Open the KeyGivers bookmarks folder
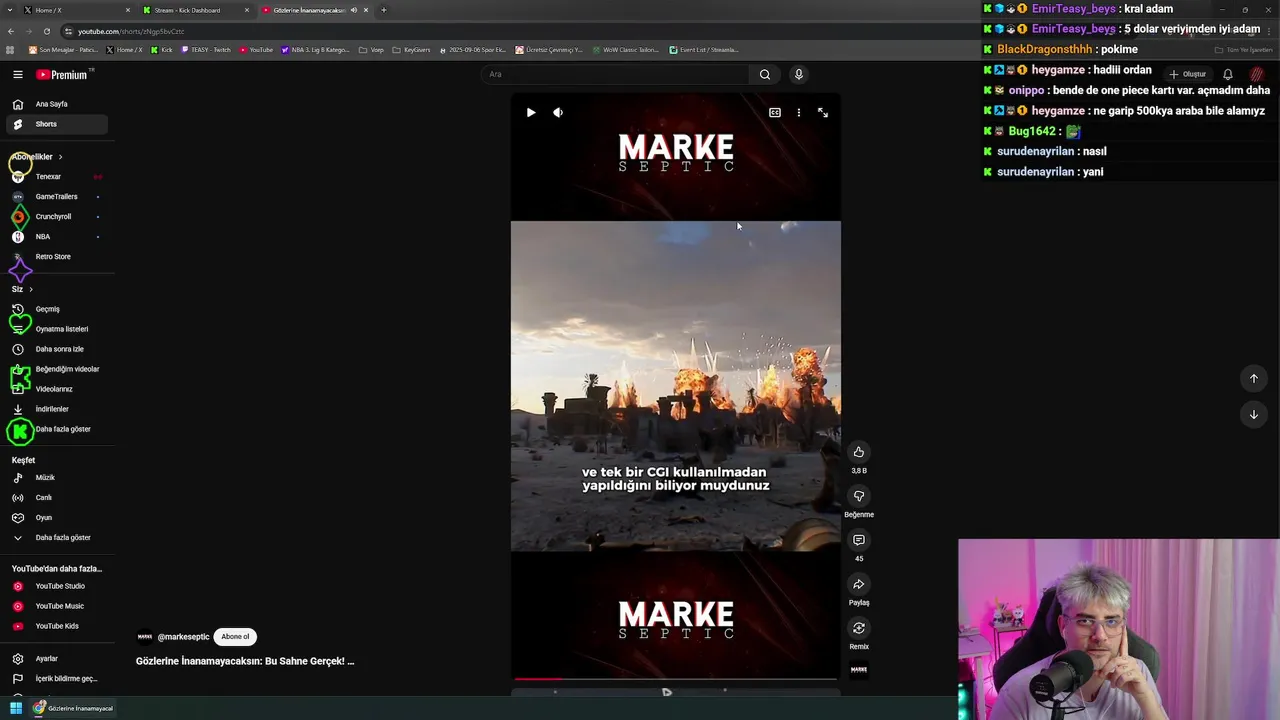1280x720 pixels. point(411,50)
